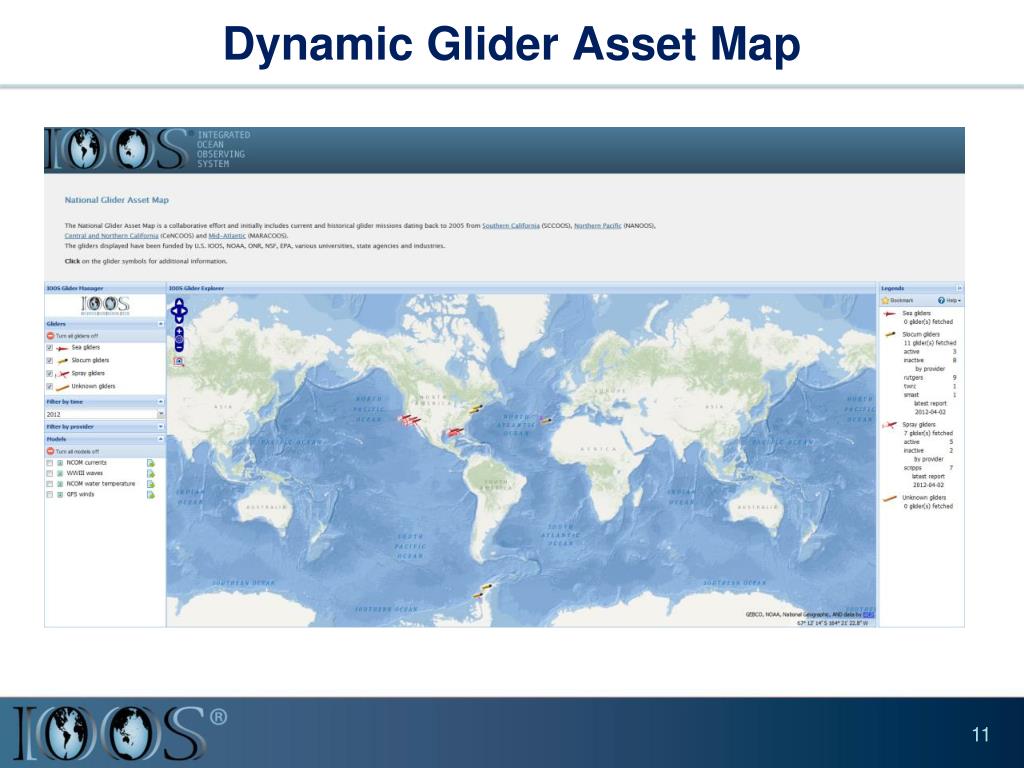Open the Northern Pacific link
Image resolution: width=1024 pixels, height=768 pixels.
(x=598, y=225)
